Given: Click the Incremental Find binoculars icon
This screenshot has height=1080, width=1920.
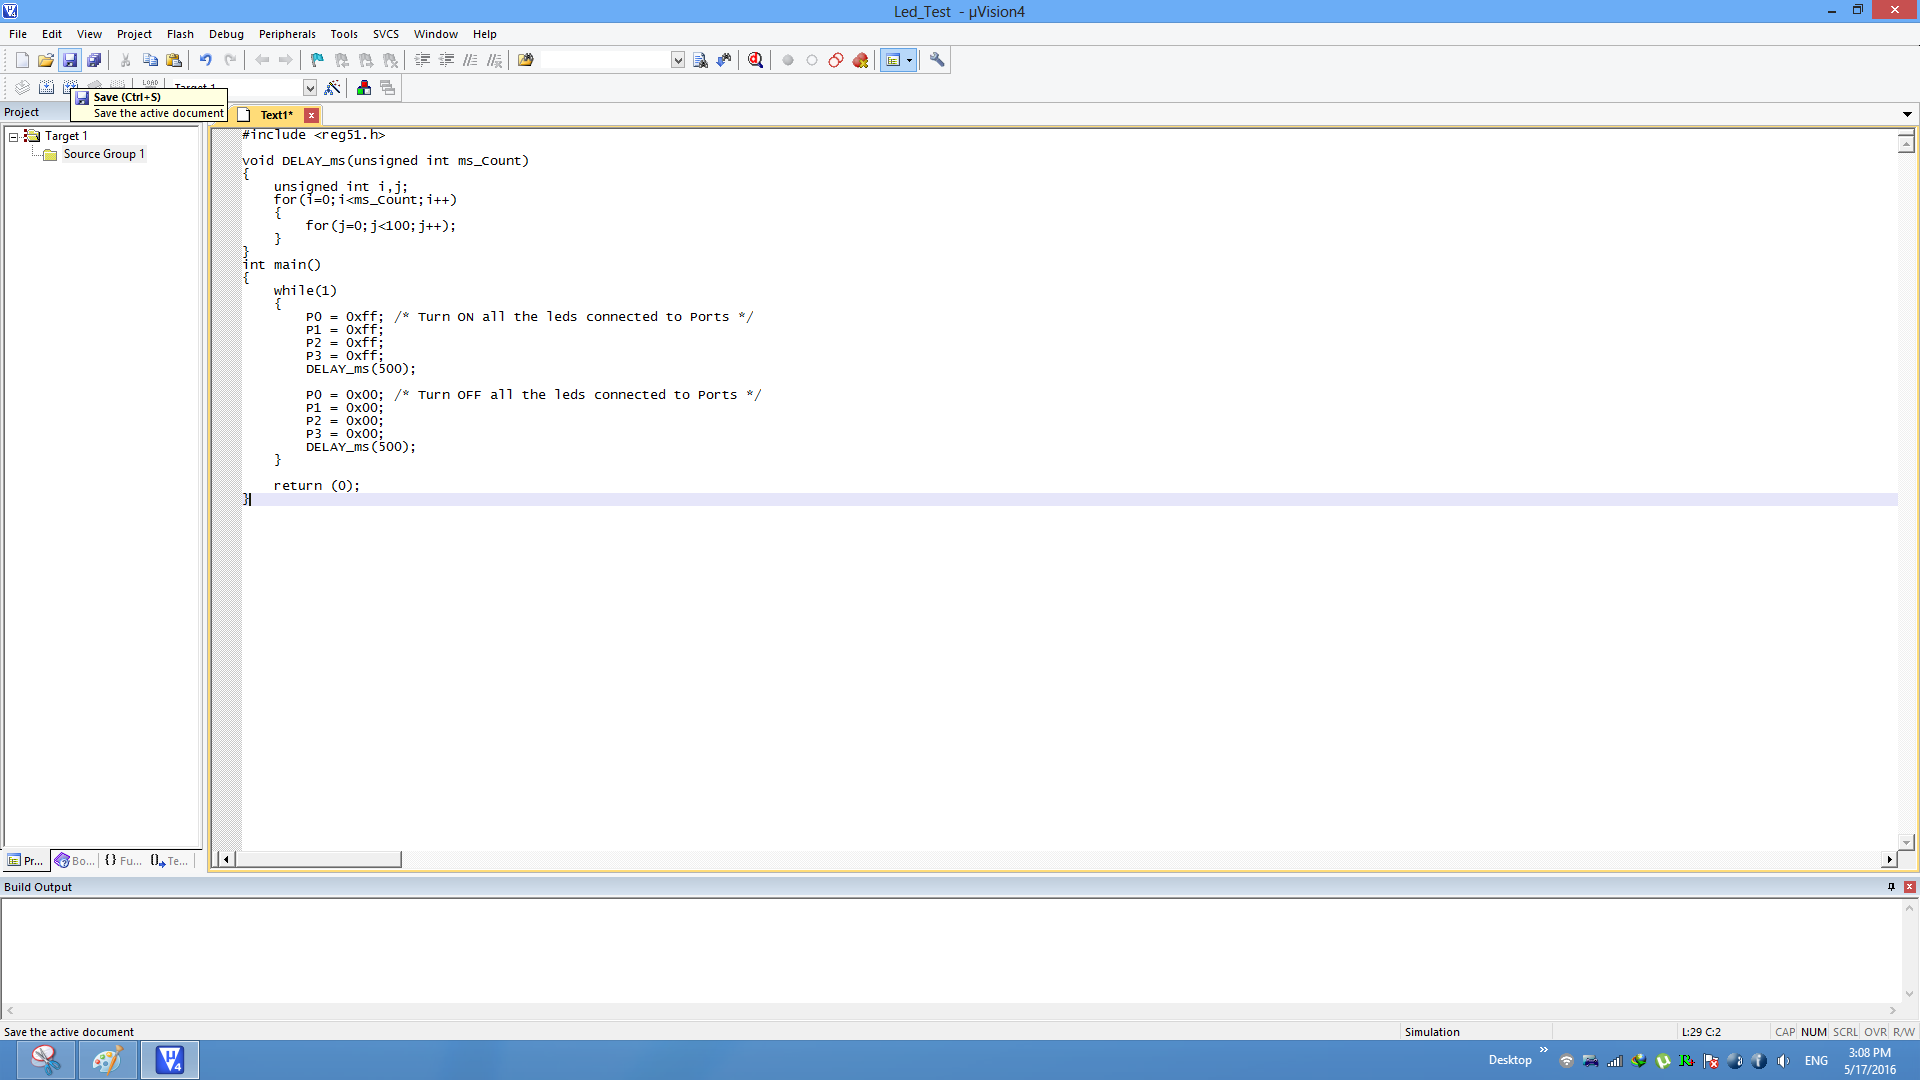Looking at the screenshot, I should coord(725,60).
